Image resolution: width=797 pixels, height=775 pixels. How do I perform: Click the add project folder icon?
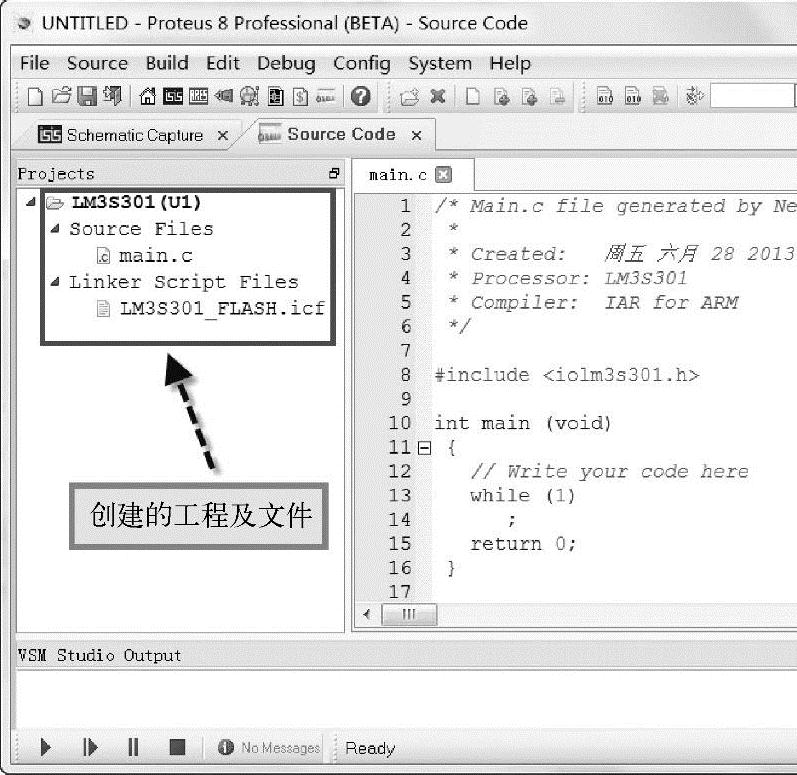[x=410, y=96]
